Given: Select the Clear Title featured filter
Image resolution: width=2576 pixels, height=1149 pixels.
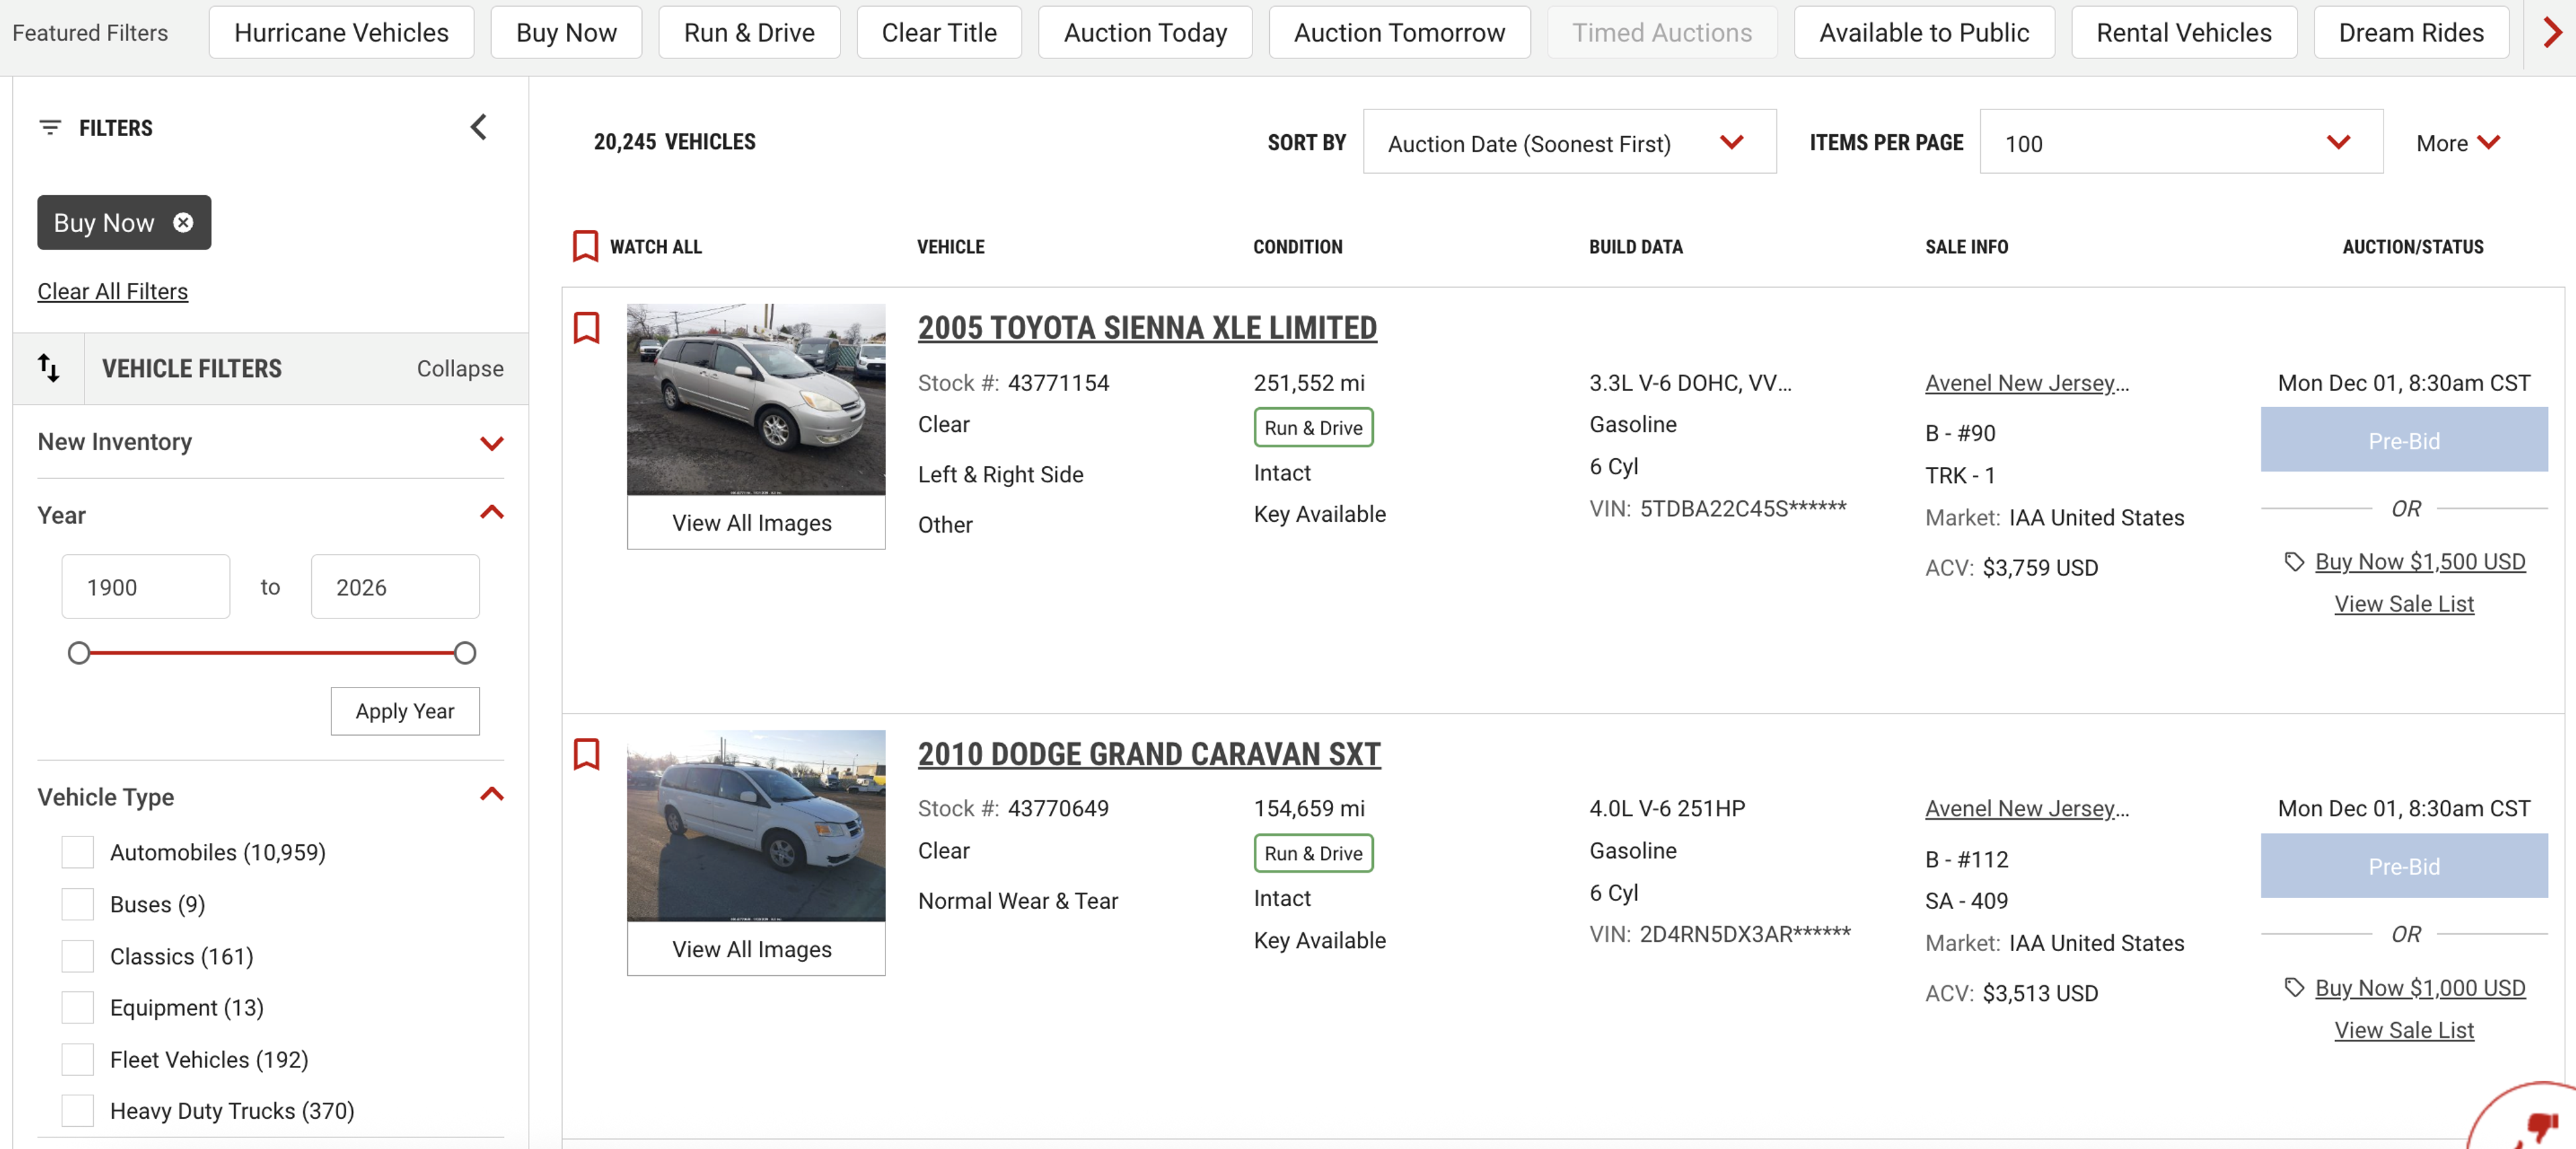Looking at the screenshot, I should point(939,33).
